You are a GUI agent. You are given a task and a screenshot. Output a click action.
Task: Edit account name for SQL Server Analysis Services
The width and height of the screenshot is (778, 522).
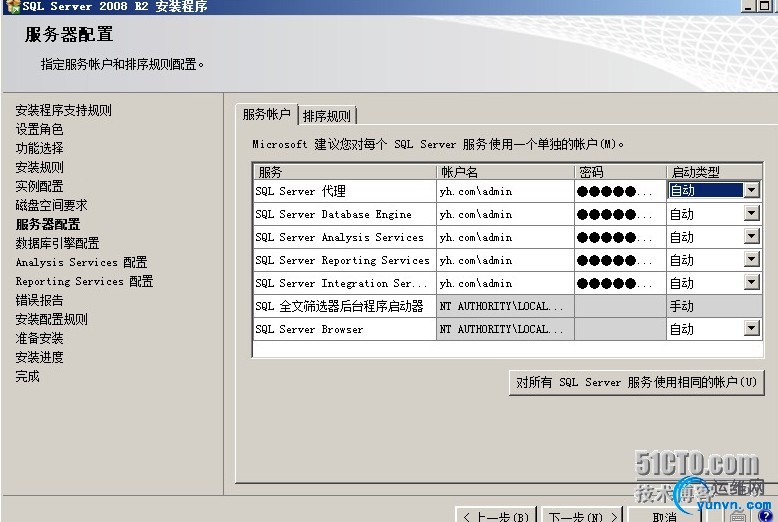tap(505, 237)
